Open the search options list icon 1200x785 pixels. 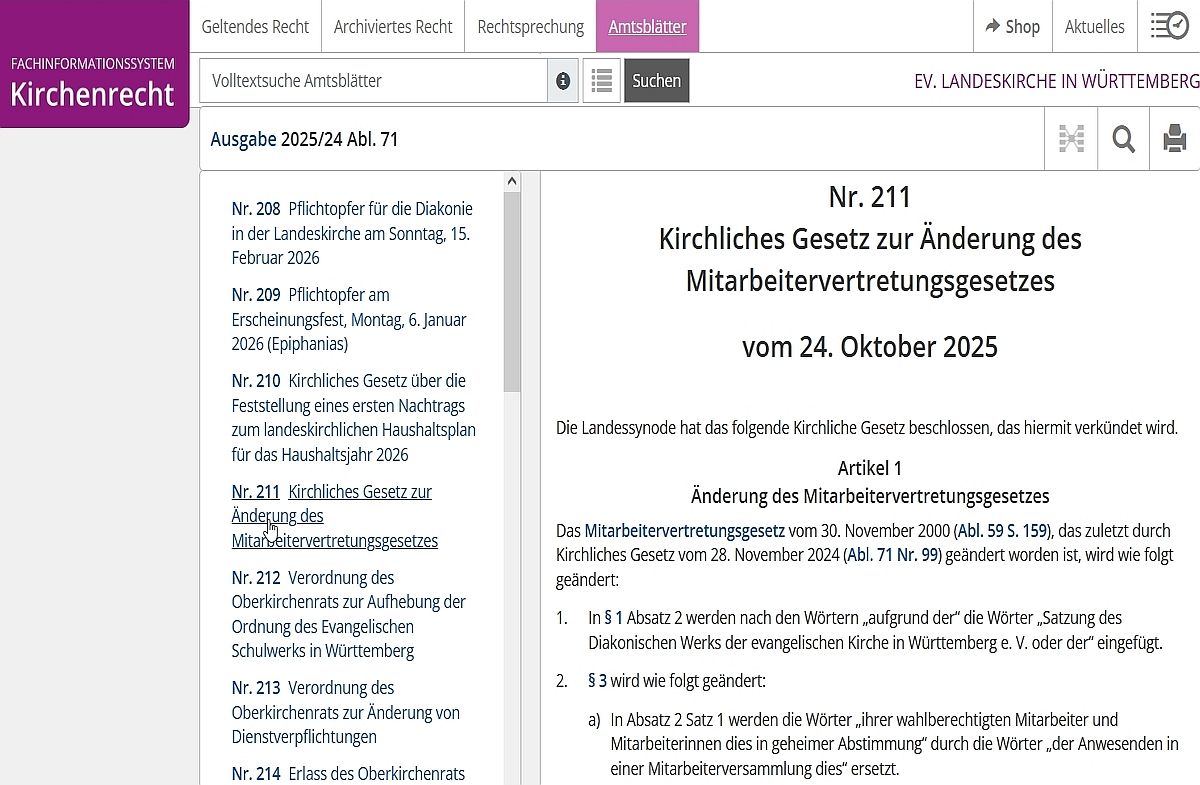[601, 81]
